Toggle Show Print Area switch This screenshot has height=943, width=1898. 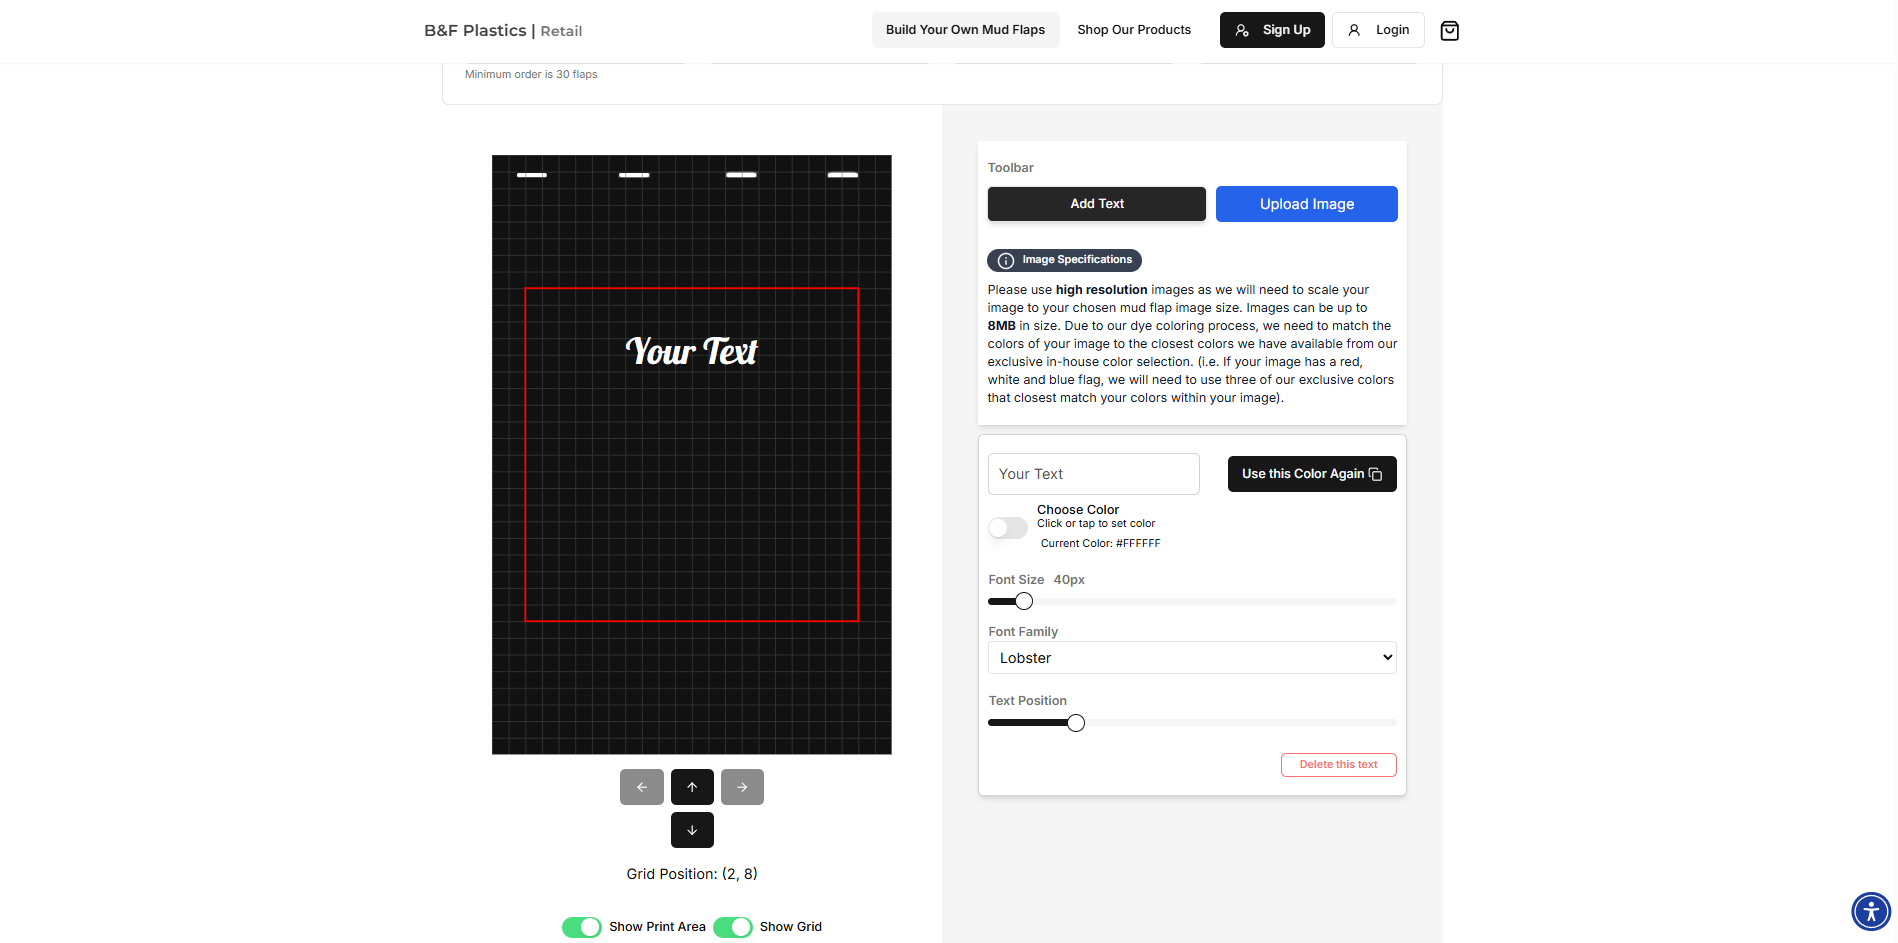[582, 927]
